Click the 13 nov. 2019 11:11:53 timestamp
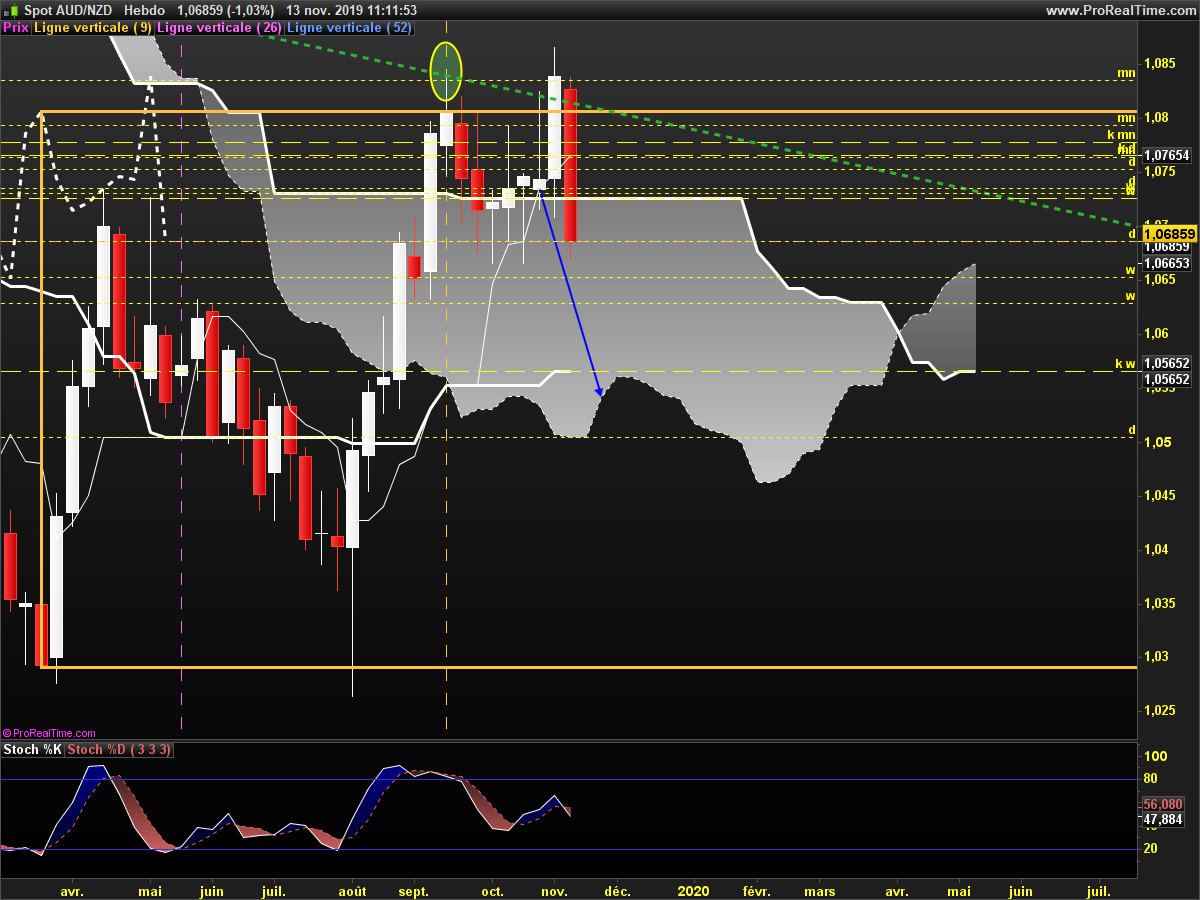This screenshot has width=1200, height=900. pyautogui.click(x=351, y=10)
